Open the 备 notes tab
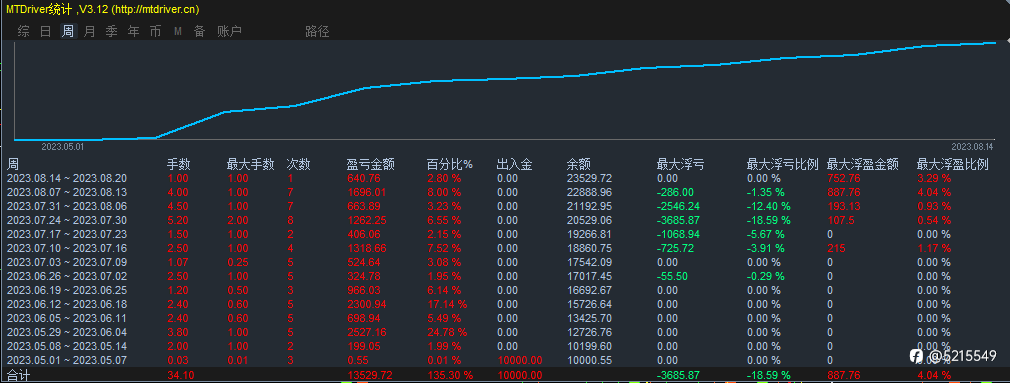Viewport: 1010px width, 383px height. 200,31
